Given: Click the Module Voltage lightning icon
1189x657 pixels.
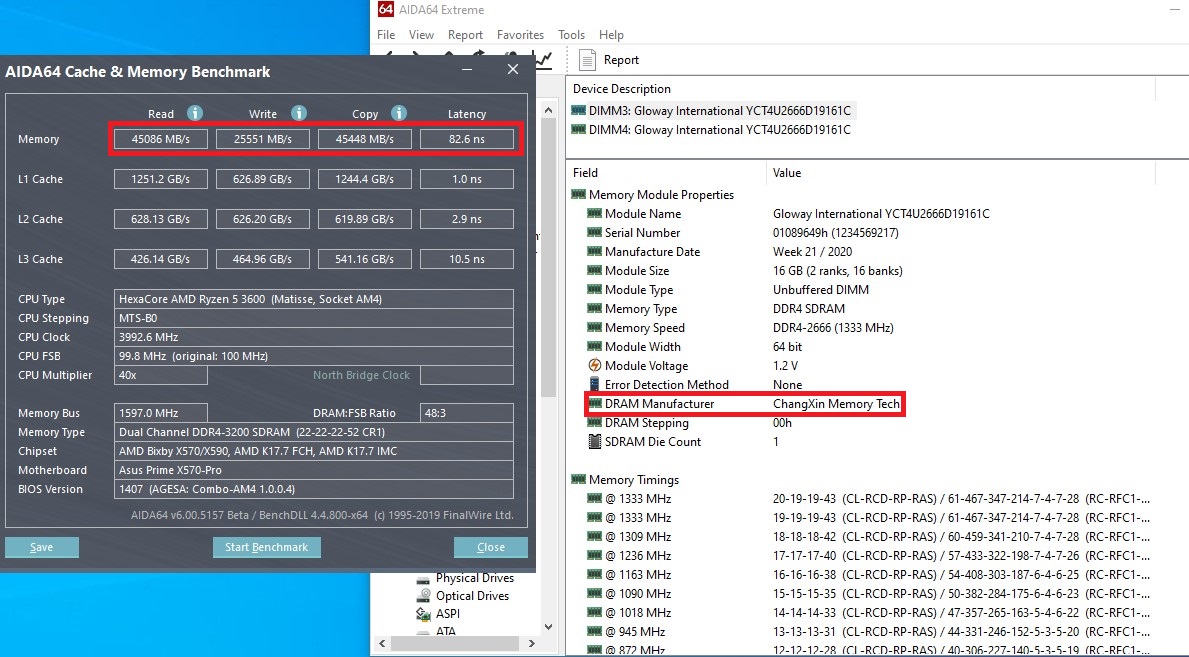Looking at the screenshot, I should pyautogui.click(x=594, y=366).
